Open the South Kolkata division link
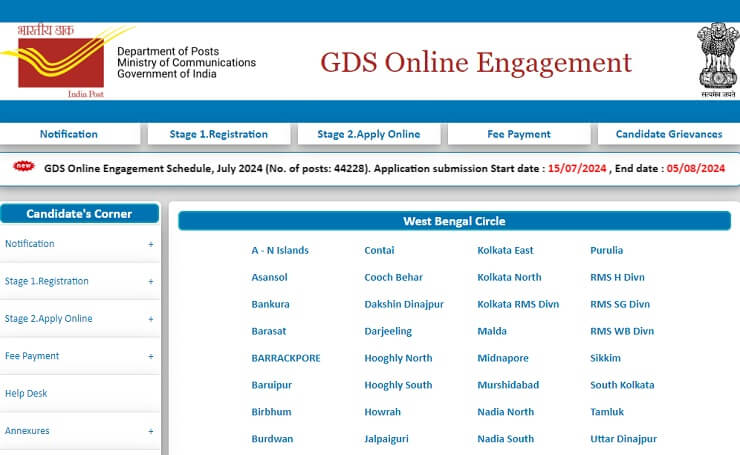This screenshot has width=740, height=455. click(x=622, y=385)
